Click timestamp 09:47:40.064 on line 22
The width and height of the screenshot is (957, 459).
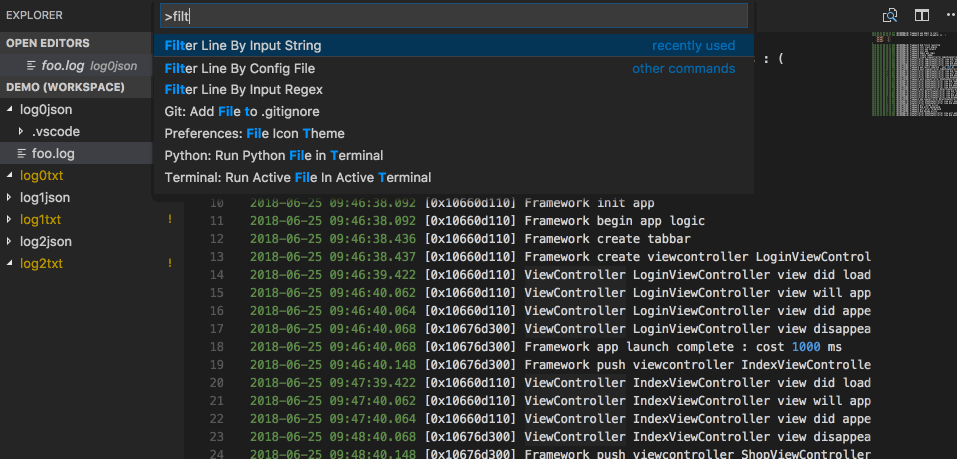pyautogui.click(x=373, y=419)
